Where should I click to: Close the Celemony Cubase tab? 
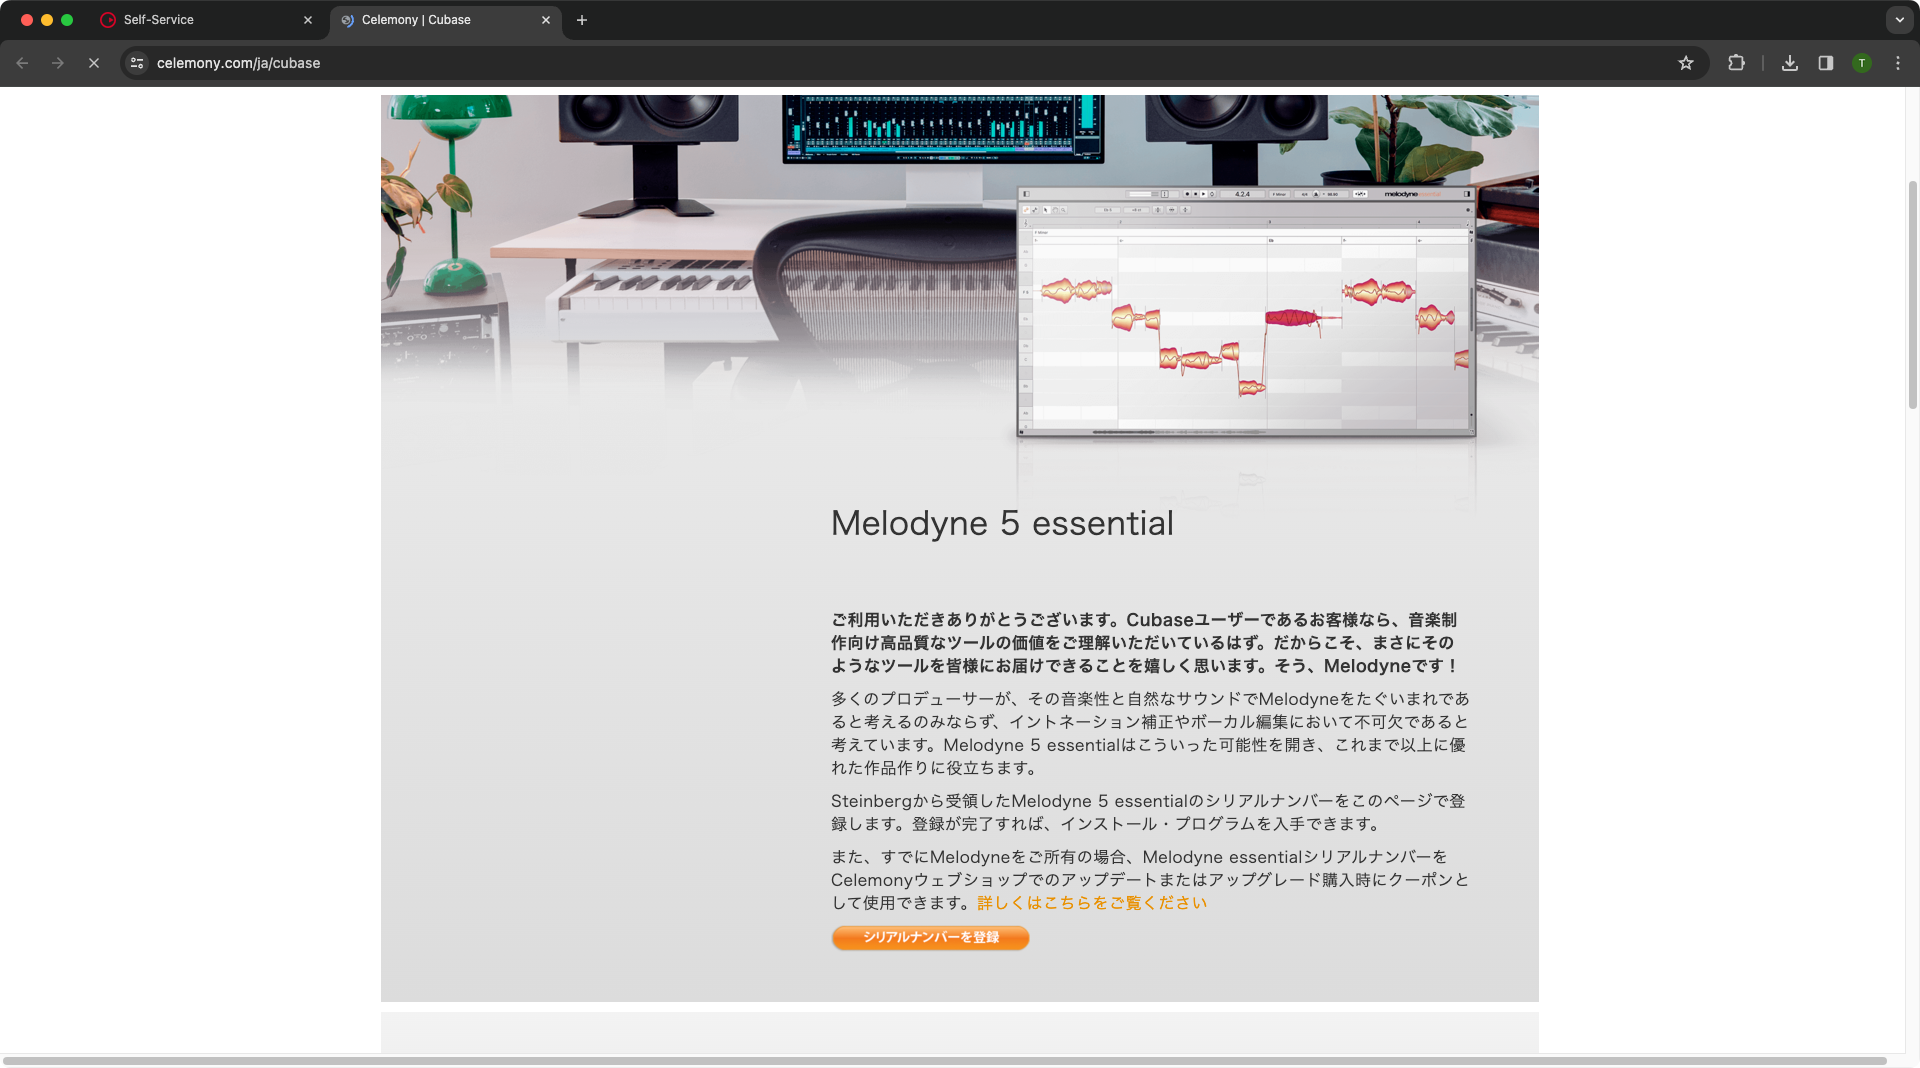[x=546, y=20]
